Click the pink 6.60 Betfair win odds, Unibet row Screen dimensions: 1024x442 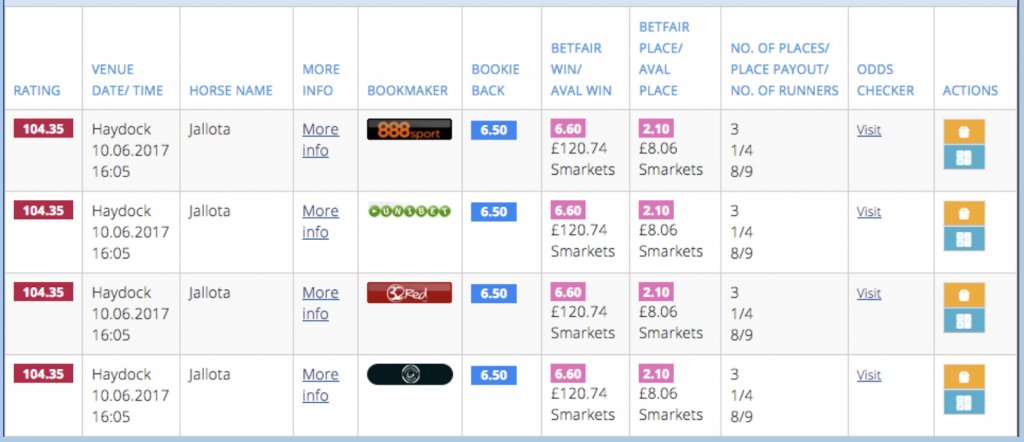pos(568,210)
